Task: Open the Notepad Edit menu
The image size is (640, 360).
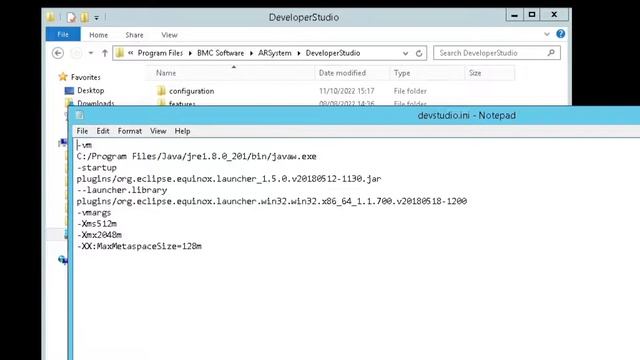Action: 103,131
